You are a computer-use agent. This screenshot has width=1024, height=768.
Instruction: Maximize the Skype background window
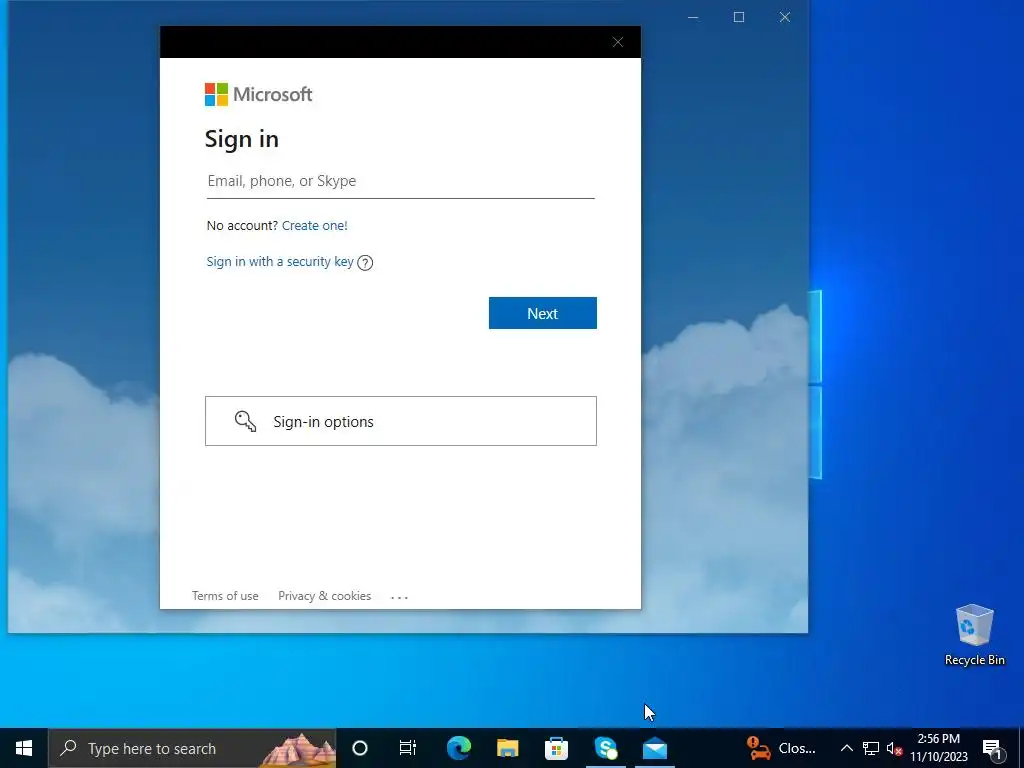739,18
